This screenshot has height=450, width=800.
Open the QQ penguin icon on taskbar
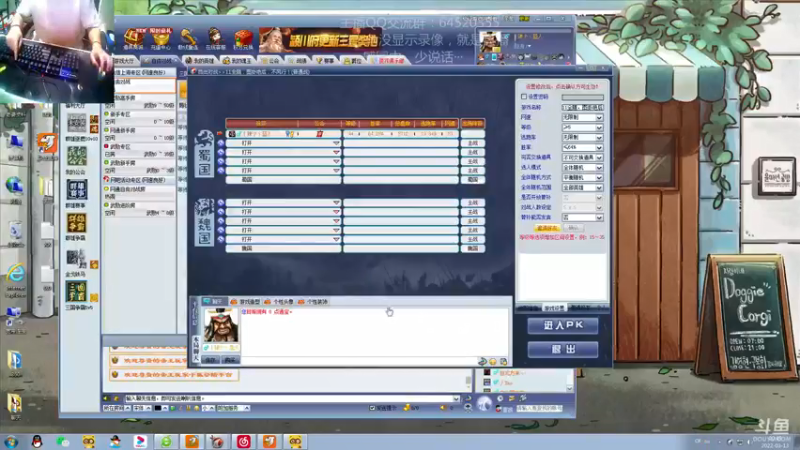pos(37,441)
